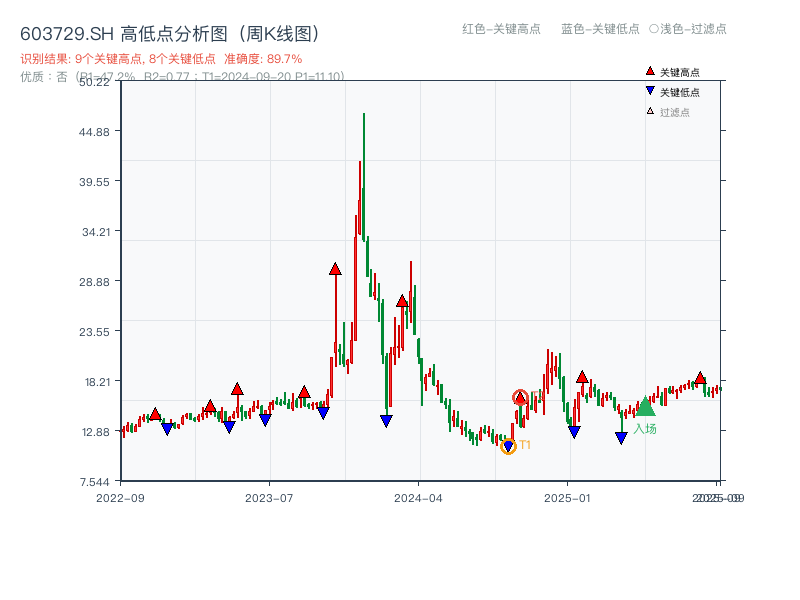This screenshot has width=800, height=600.
Task: Click the leftmost red high-point triangle near 2022-09
Action: pos(156,411)
